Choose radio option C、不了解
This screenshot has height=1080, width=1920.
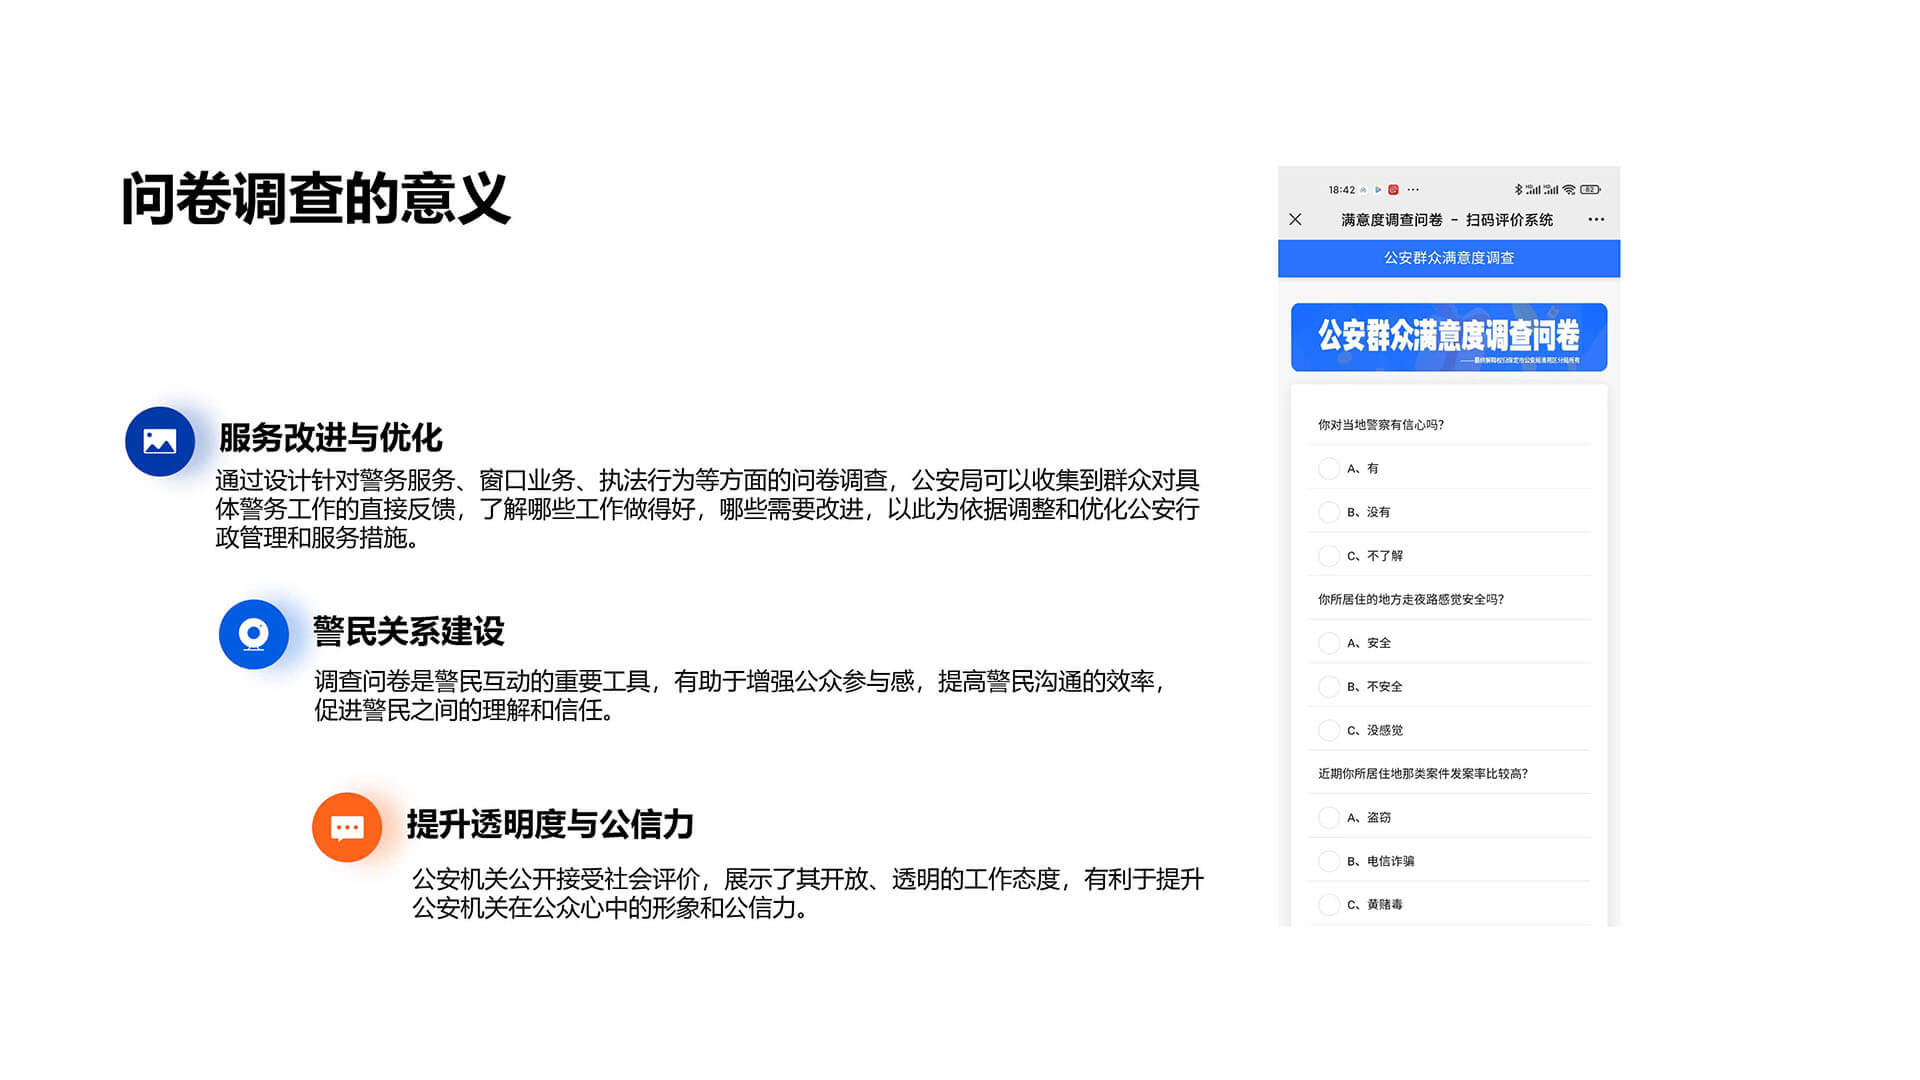point(1329,556)
